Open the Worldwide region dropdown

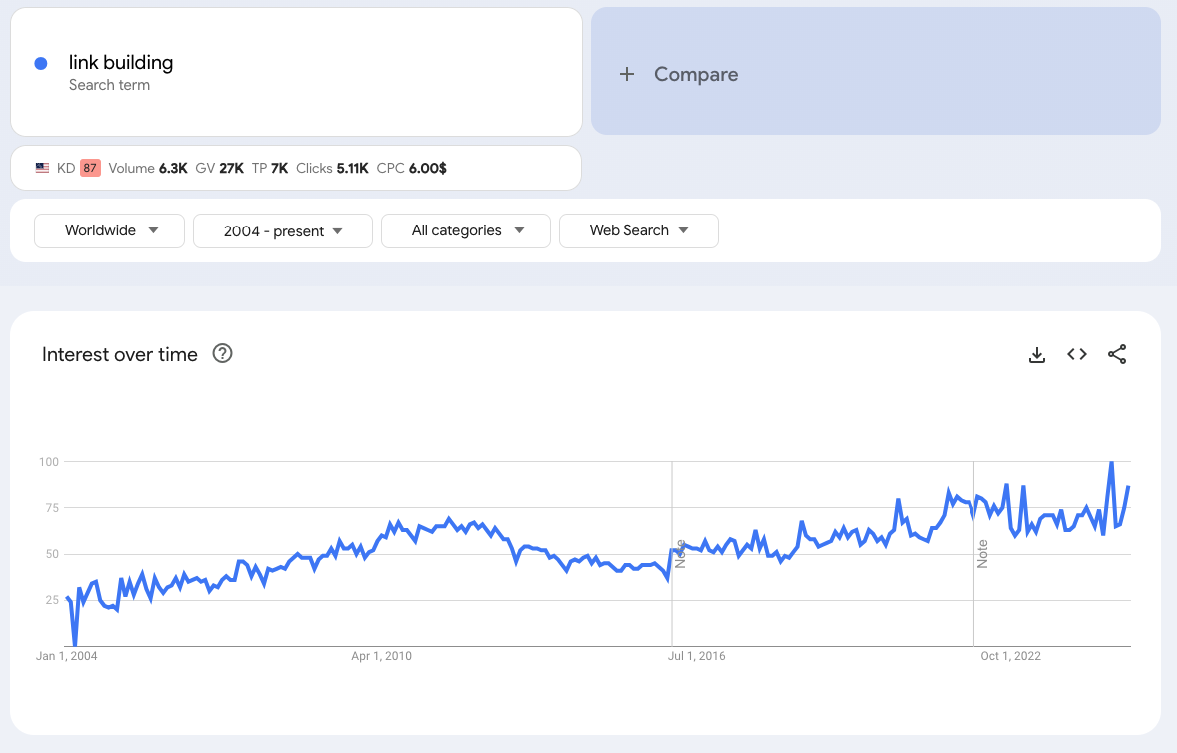pos(109,230)
